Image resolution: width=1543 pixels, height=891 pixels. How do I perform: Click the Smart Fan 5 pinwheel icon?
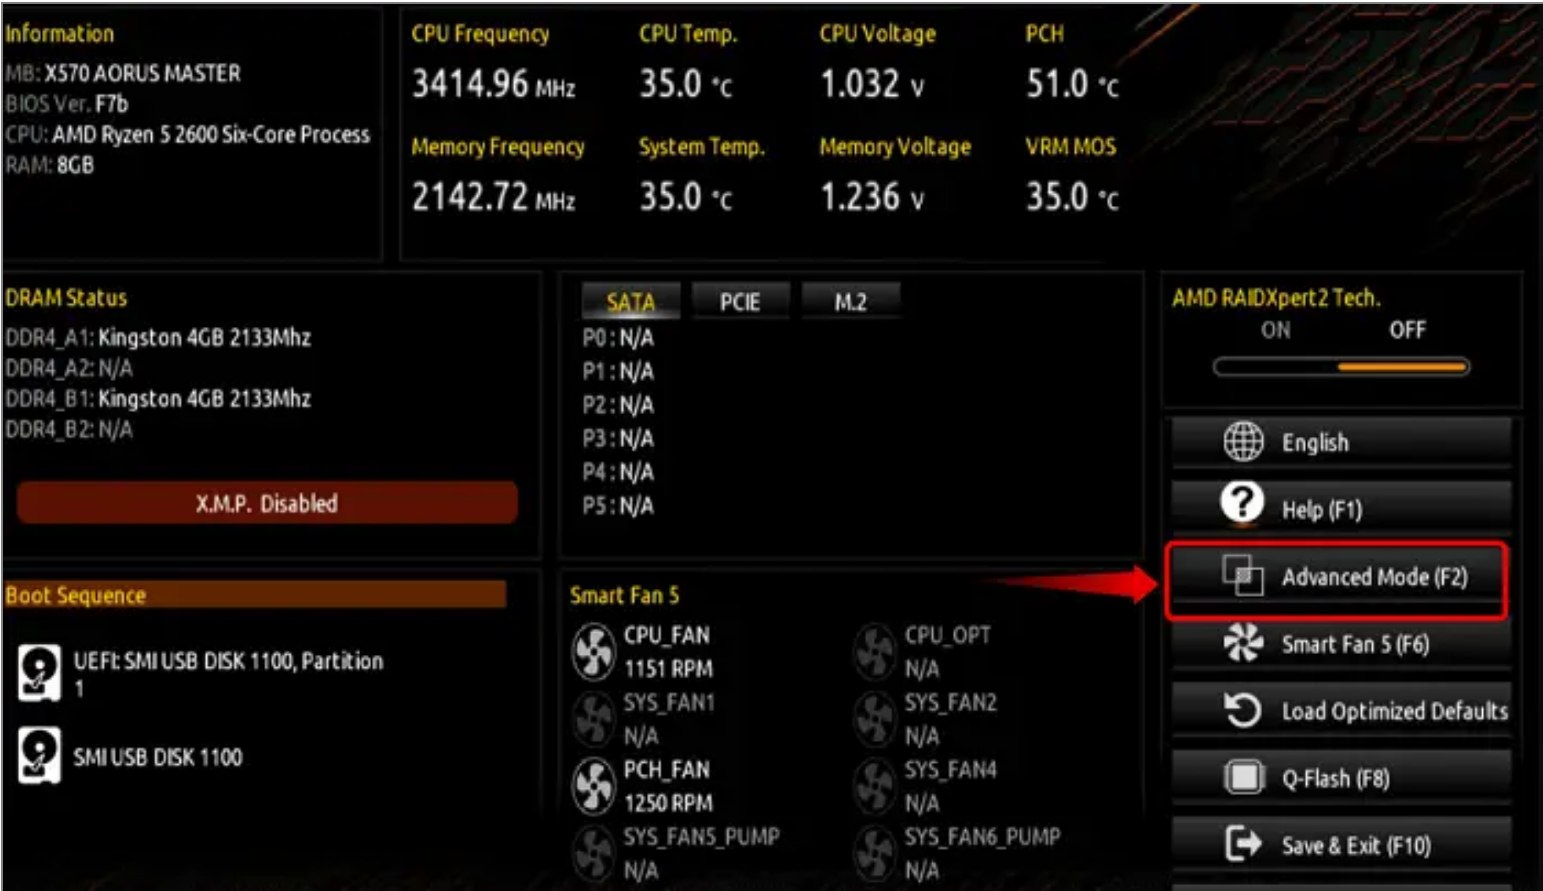click(1243, 643)
